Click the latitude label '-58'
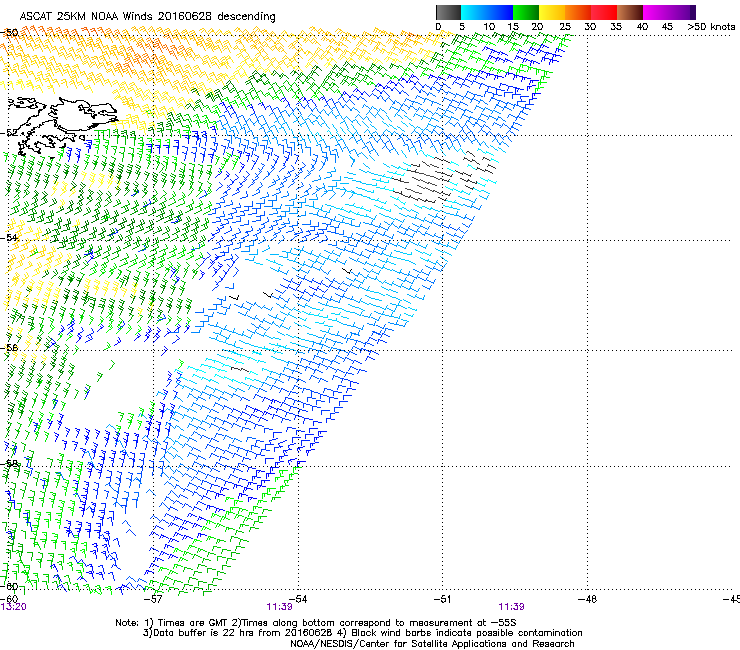Image resolution: width=740 pixels, height=650 pixels. coord(9,464)
